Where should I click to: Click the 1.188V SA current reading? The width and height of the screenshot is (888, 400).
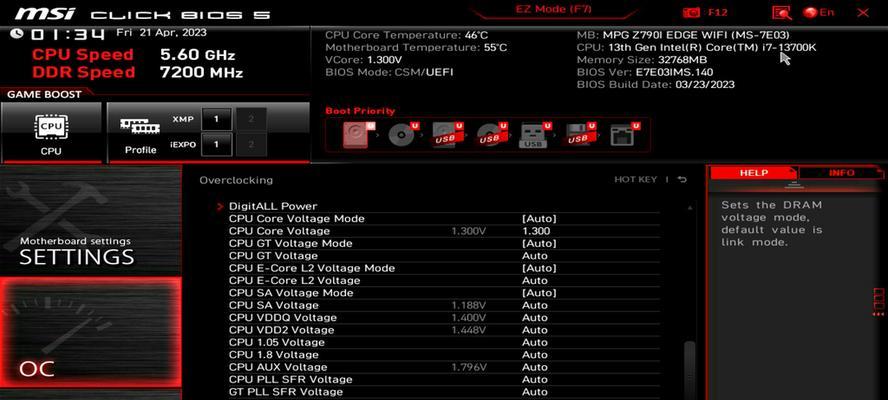click(x=469, y=305)
